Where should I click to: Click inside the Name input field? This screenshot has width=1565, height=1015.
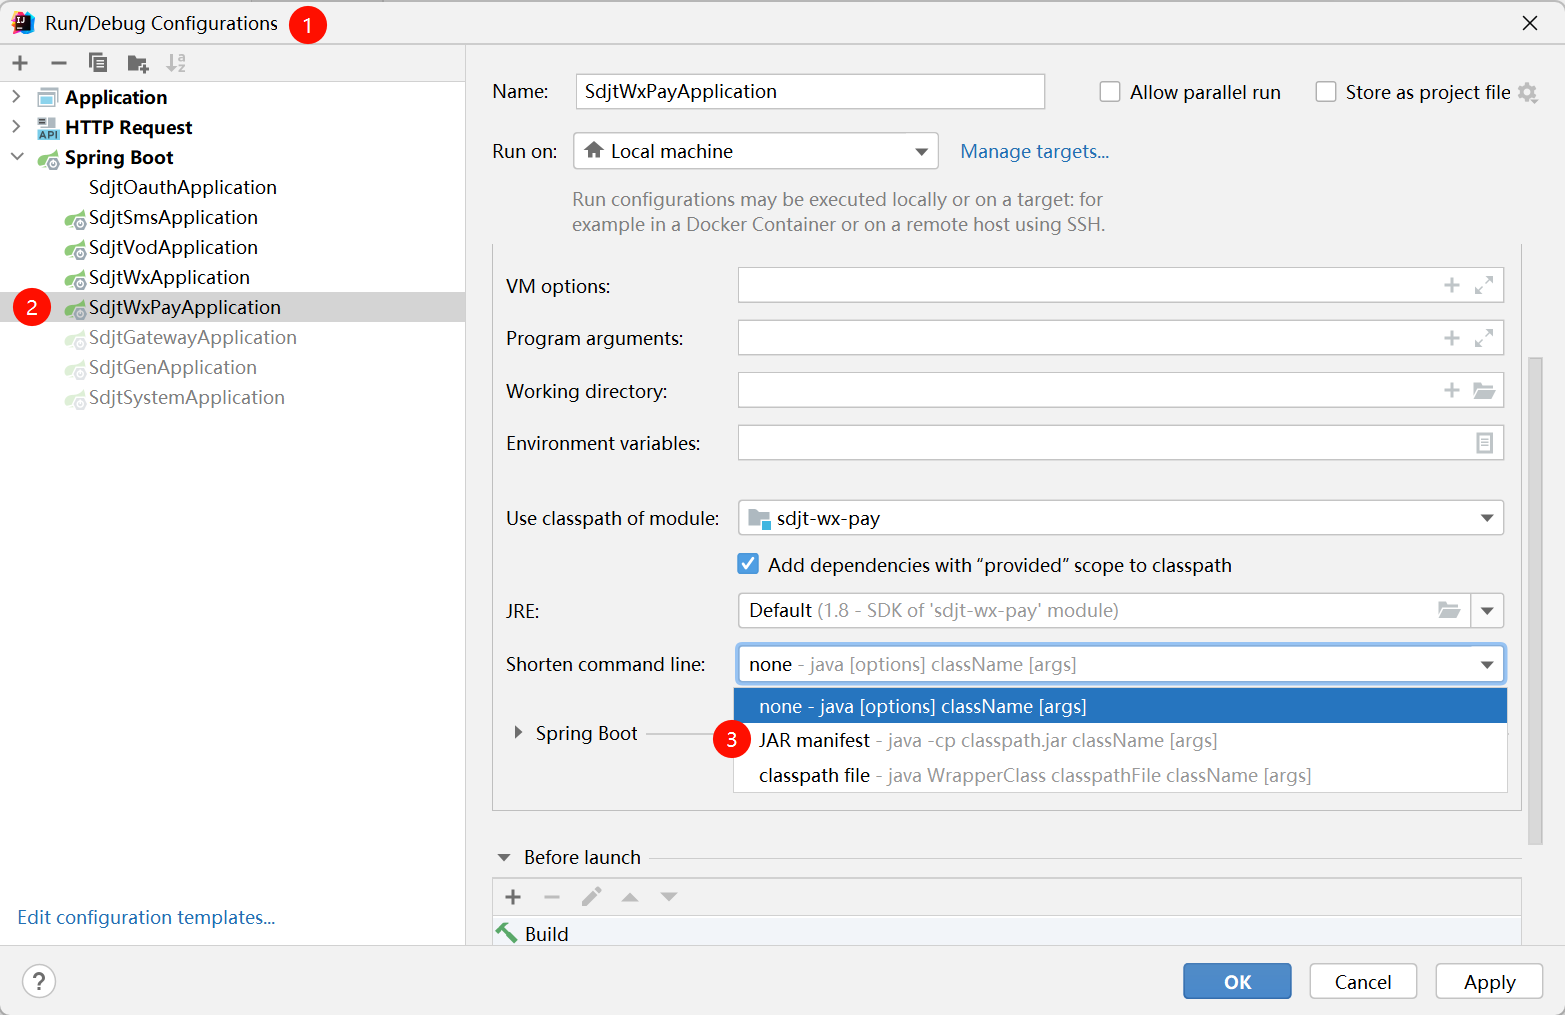click(810, 91)
